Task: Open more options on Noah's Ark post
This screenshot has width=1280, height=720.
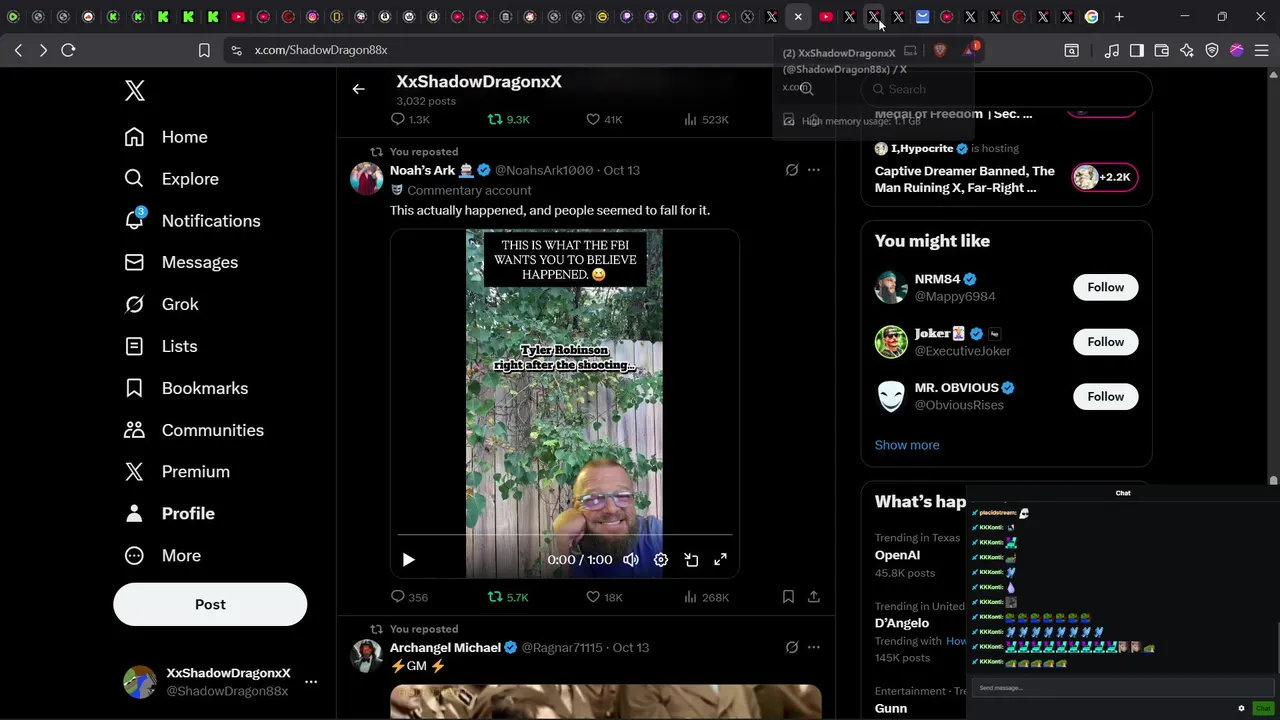Action: [x=814, y=170]
